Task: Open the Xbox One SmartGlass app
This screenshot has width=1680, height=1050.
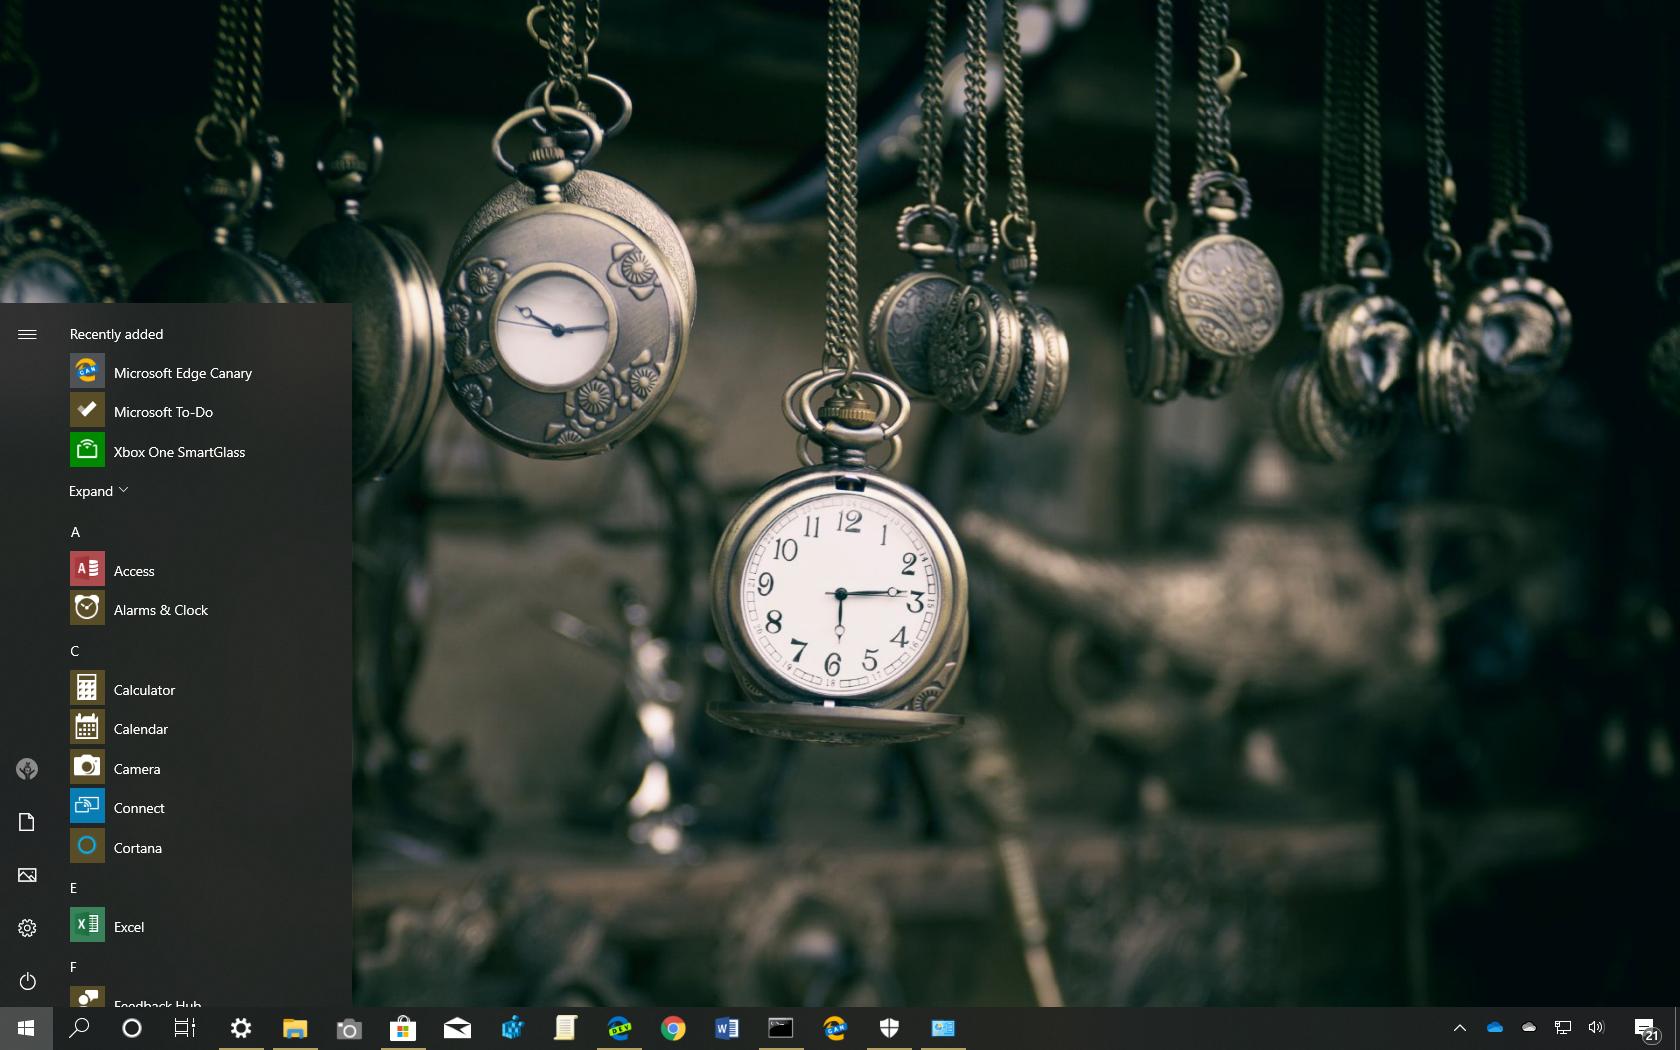Action: 179,452
